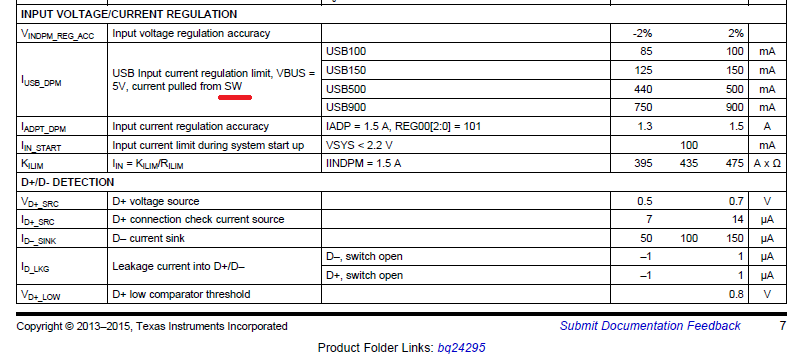The width and height of the screenshot is (795, 361).
Task: Select the USB100 test condition cell
Action: coord(346,51)
